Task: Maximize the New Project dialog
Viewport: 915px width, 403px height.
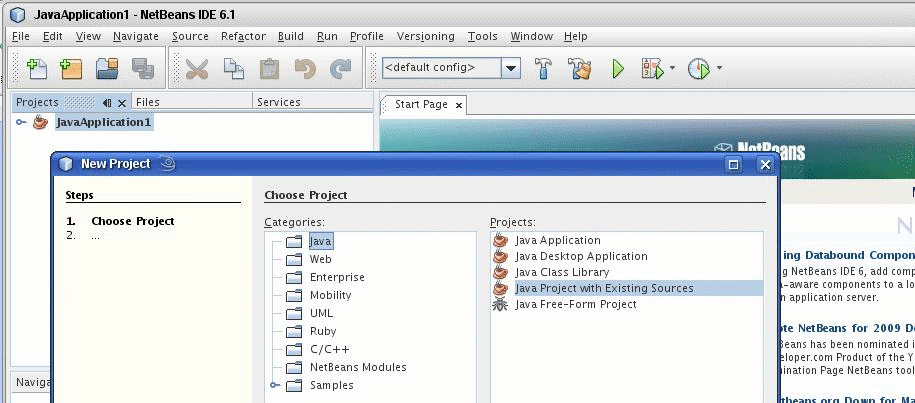Action: click(x=734, y=164)
